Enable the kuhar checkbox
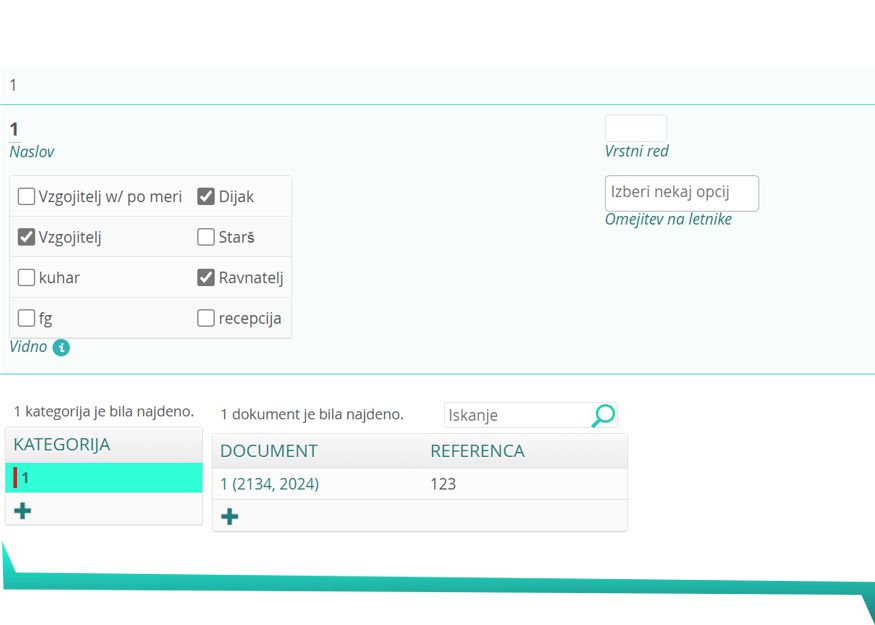Image resolution: width=875 pixels, height=625 pixels. click(x=27, y=278)
